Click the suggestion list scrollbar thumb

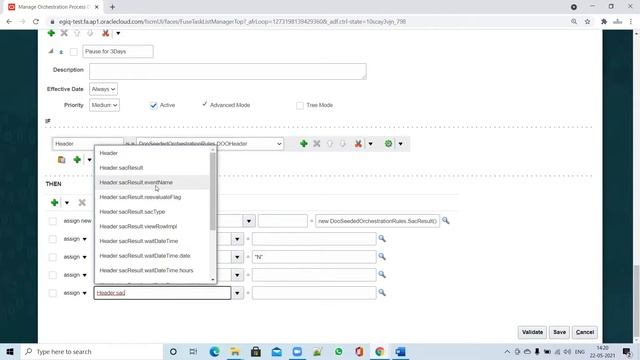tap(213, 191)
